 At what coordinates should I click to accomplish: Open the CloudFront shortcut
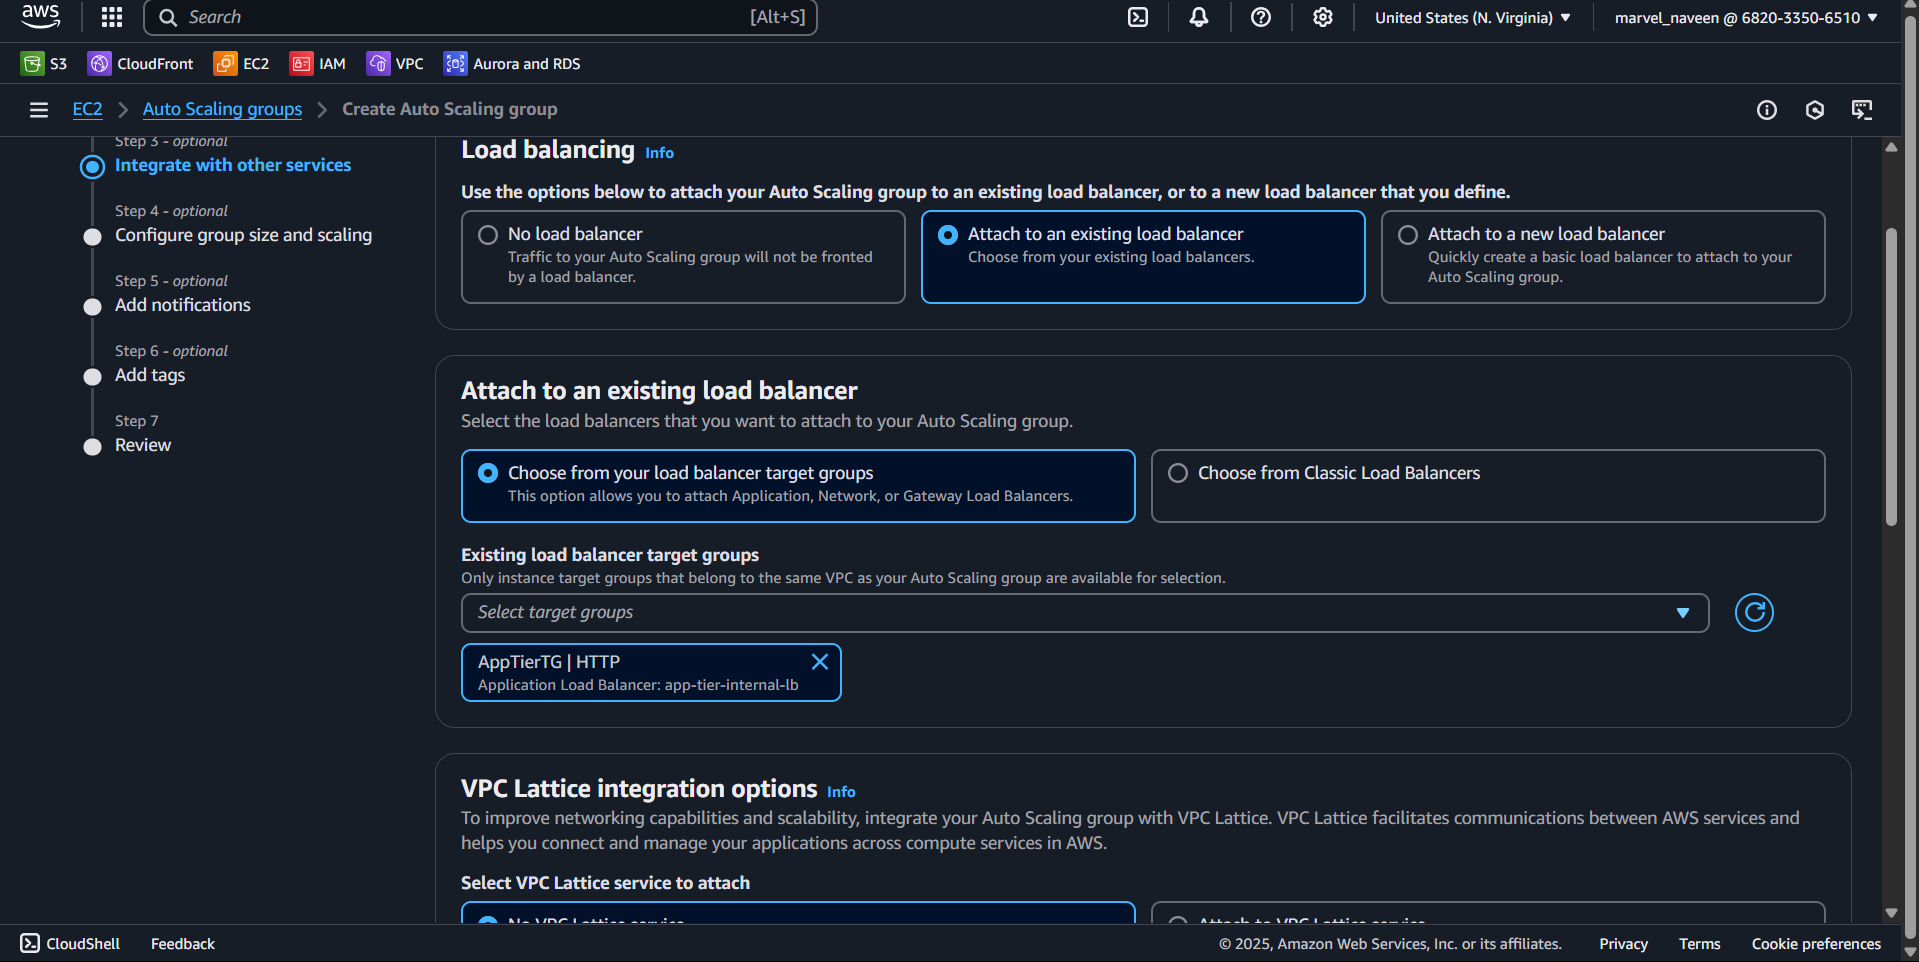(x=141, y=64)
